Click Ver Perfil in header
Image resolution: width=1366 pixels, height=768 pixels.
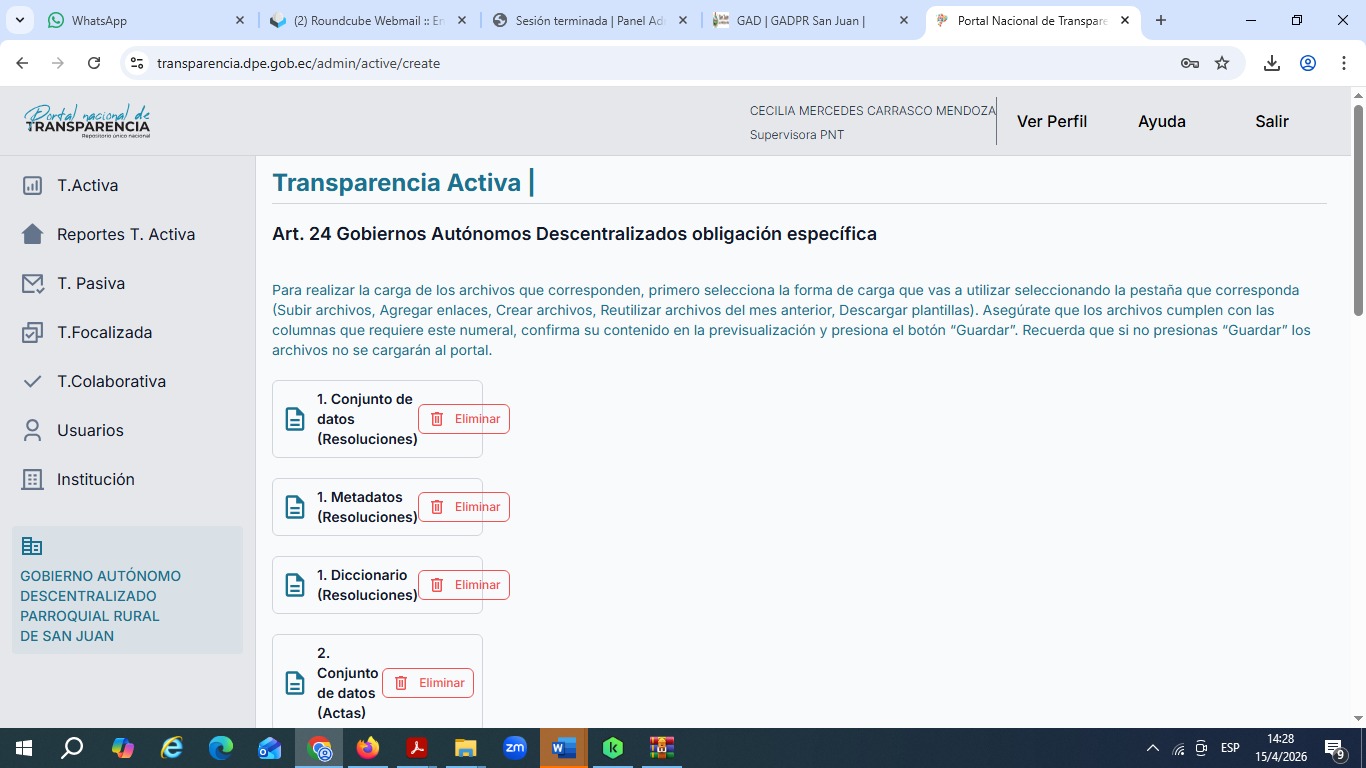pos(1051,121)
